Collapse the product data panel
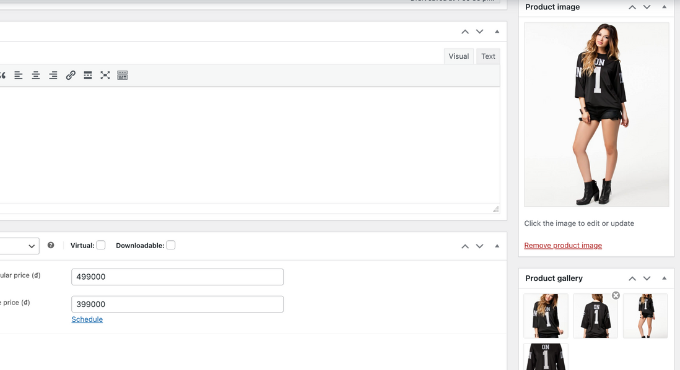680x370 pixels. click(497, 246)
